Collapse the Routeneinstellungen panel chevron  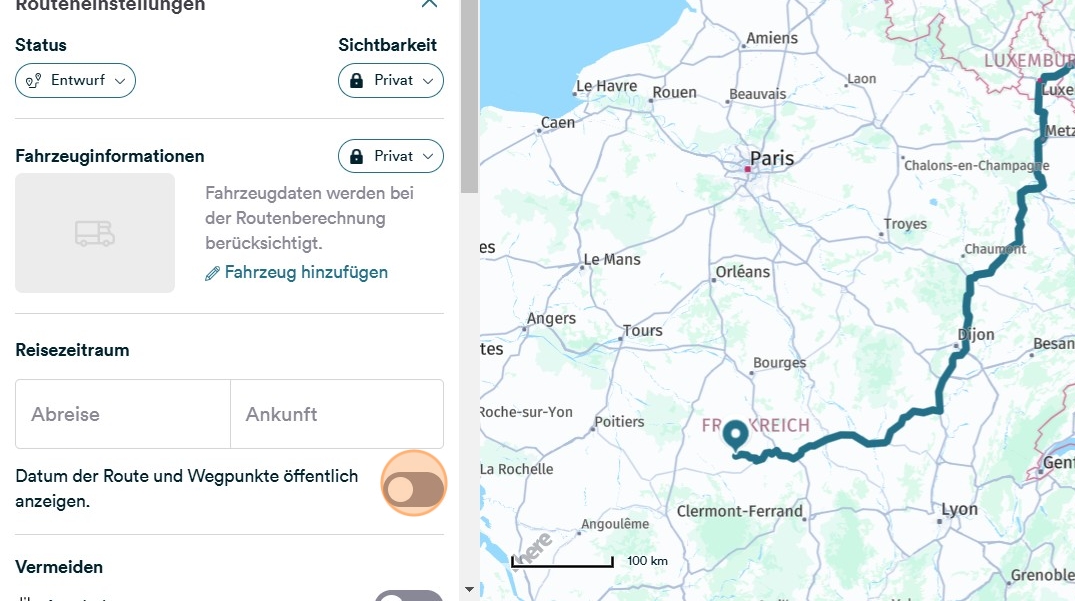click(x=430, y=4)
